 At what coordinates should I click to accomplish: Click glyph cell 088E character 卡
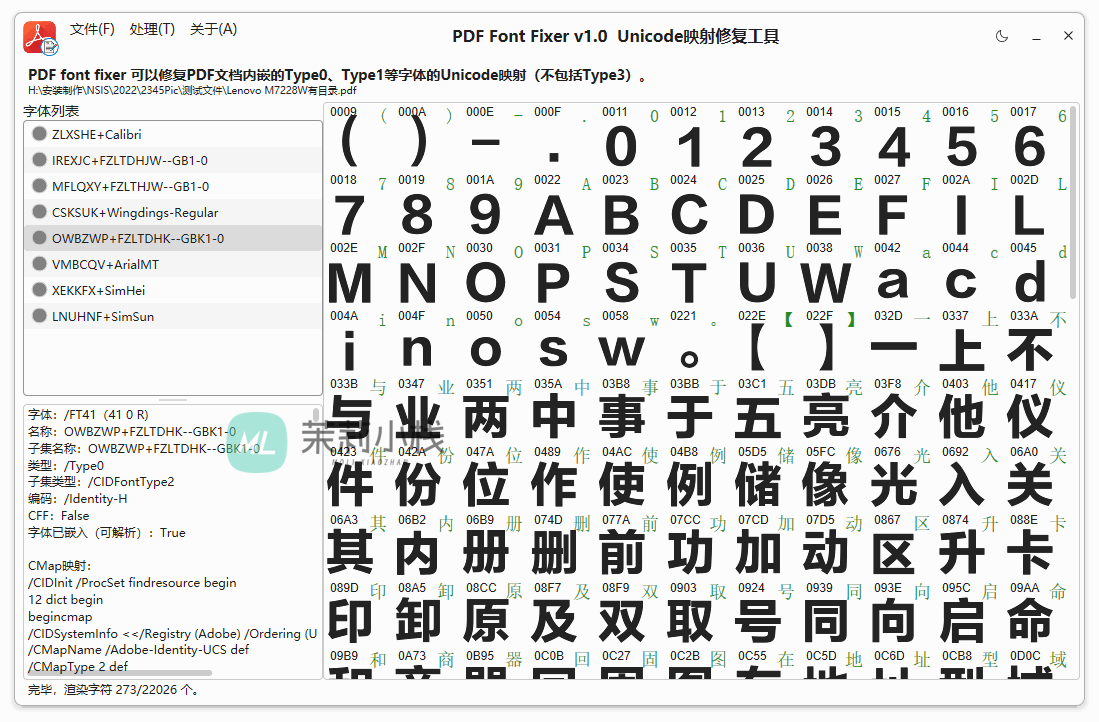1039,546
